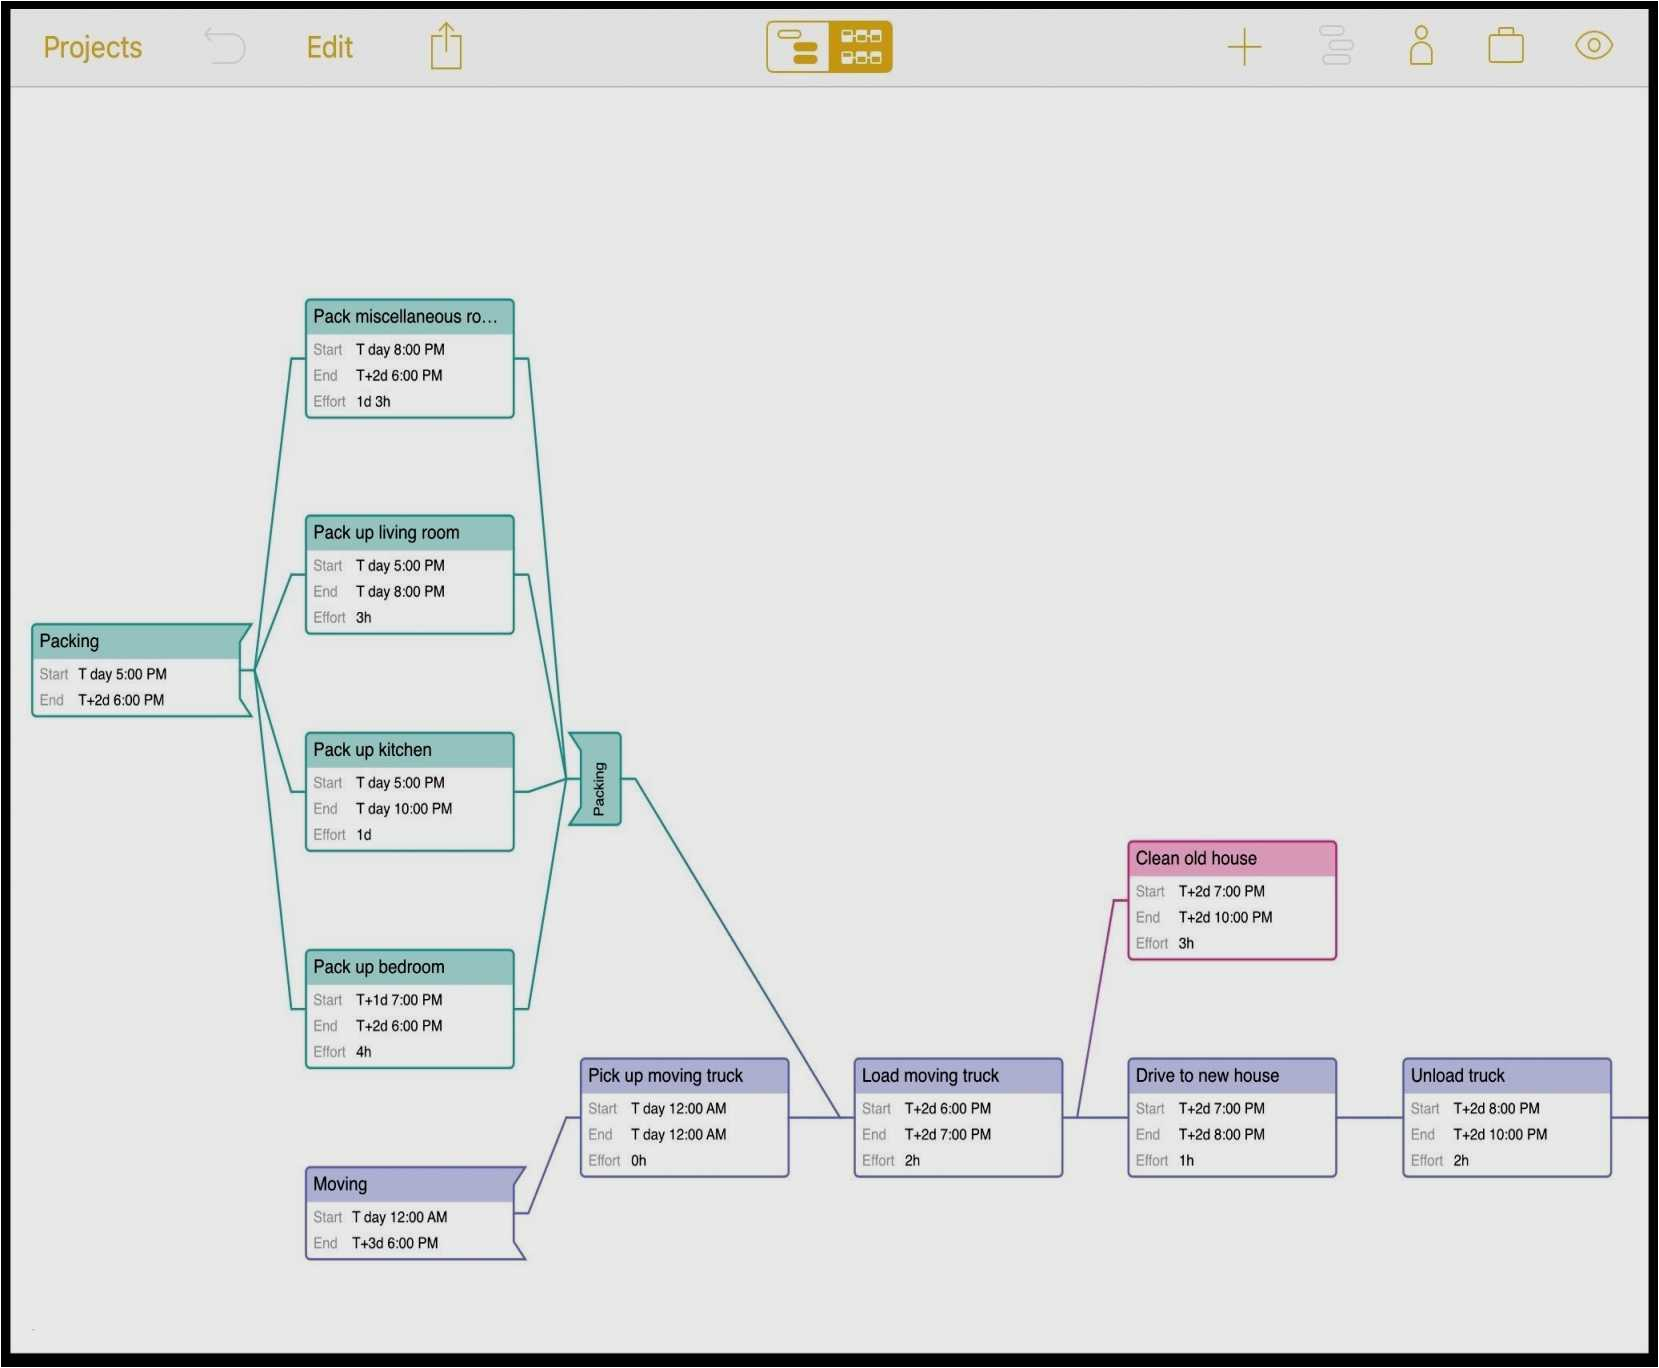The image size is (1659, 1368).
Task: Go back to Projects
Action: tap(93, 47)
